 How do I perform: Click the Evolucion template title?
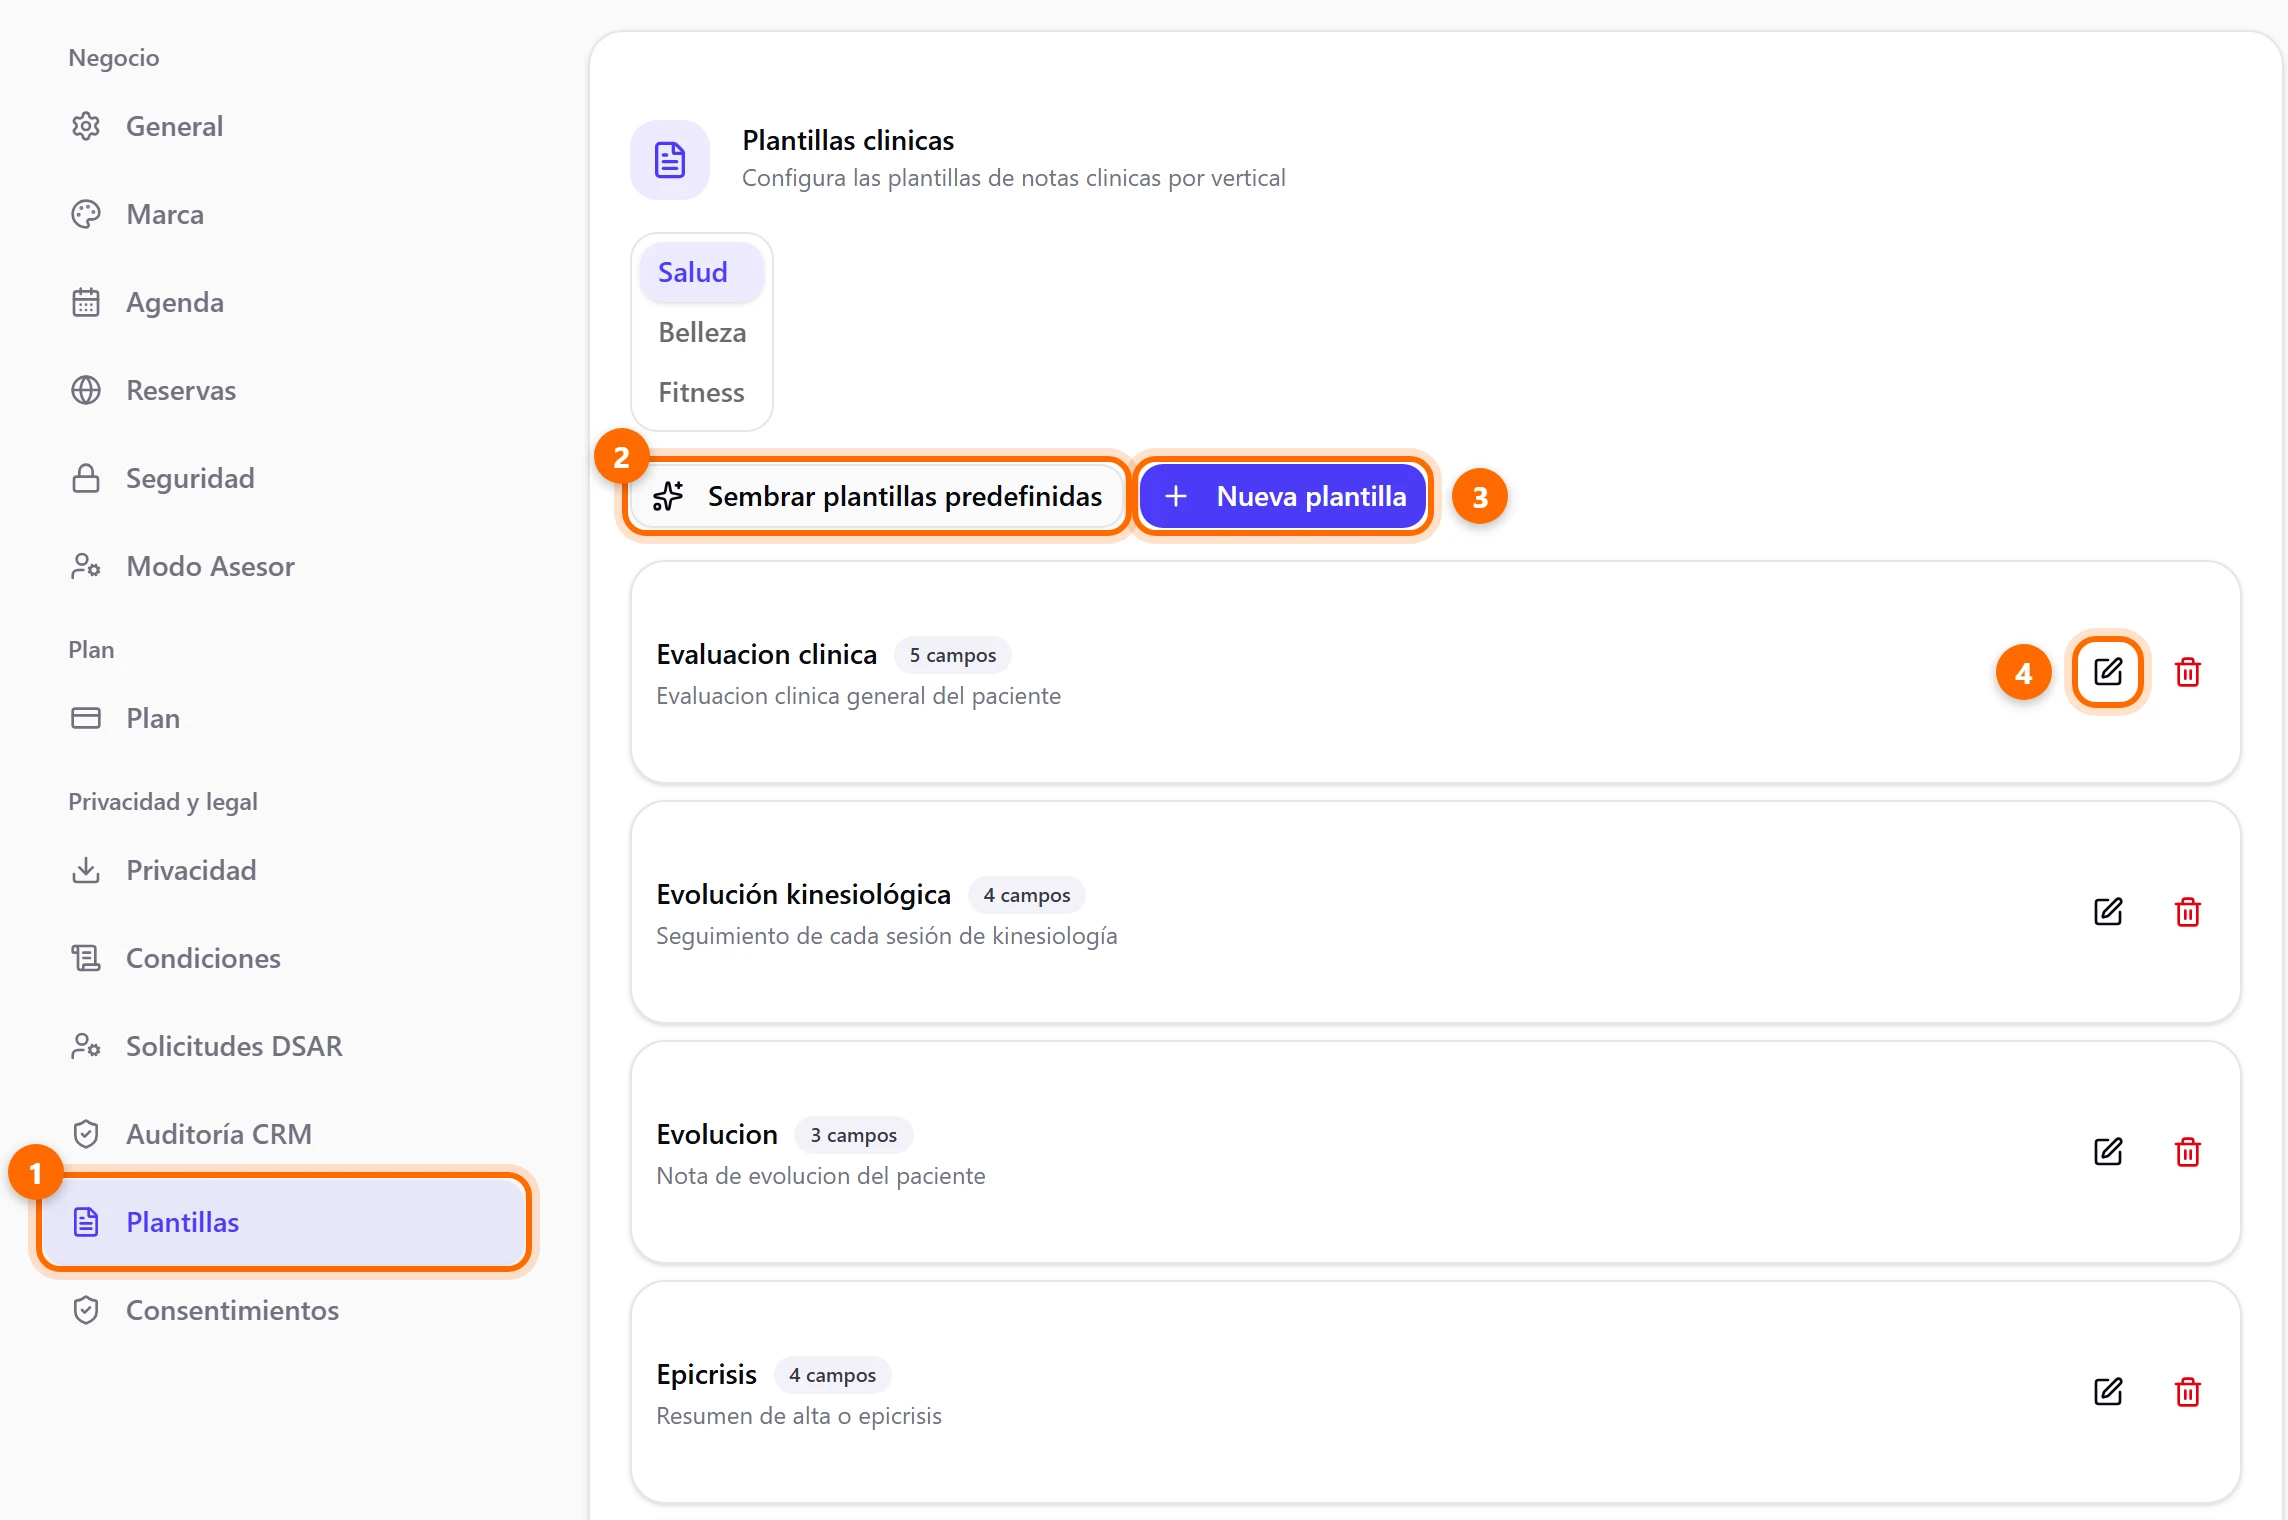click(717, 1134)
